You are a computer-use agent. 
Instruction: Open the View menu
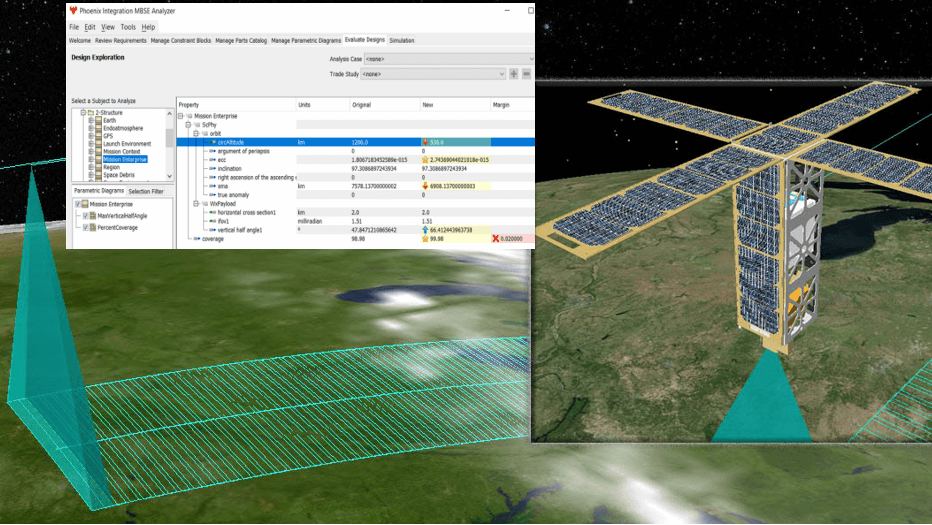pyautogui.click(x=108, y=27)
